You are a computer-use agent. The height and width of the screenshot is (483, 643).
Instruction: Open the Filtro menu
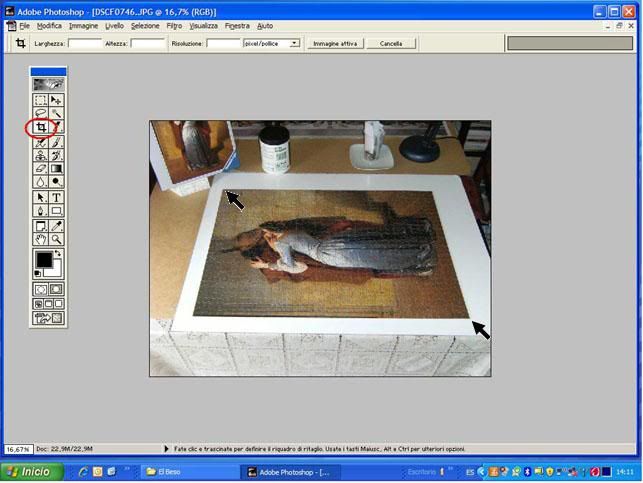pyautogui.click(x=174, y=26)
